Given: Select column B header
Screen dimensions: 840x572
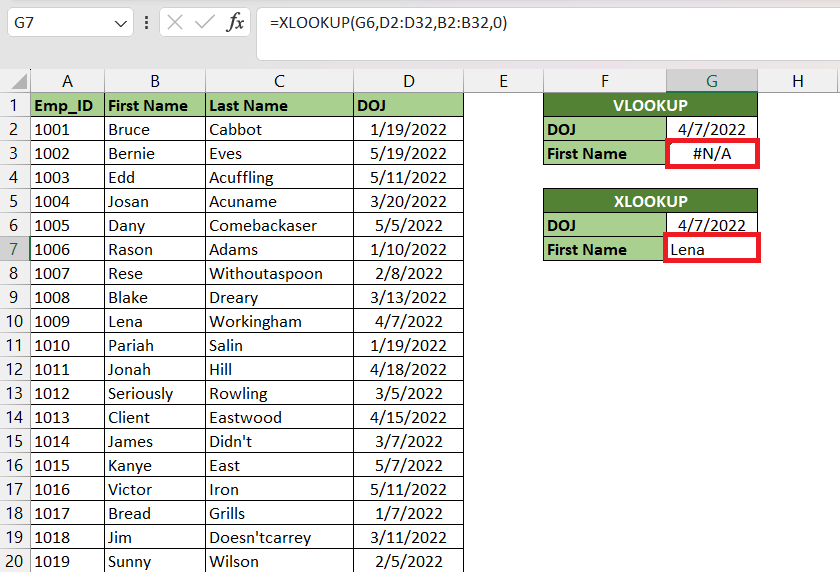Looking at the screenshot, I should point(155,81).
